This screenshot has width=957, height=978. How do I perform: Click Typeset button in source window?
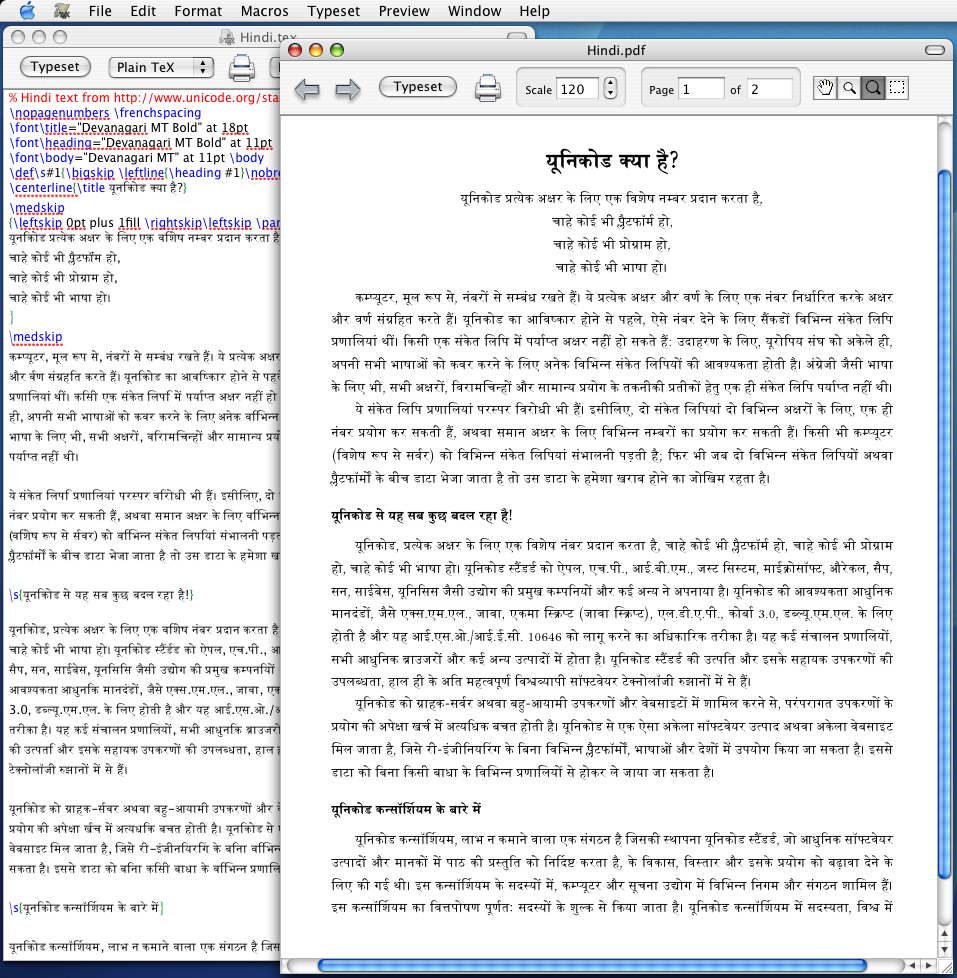tap(55, 67)
